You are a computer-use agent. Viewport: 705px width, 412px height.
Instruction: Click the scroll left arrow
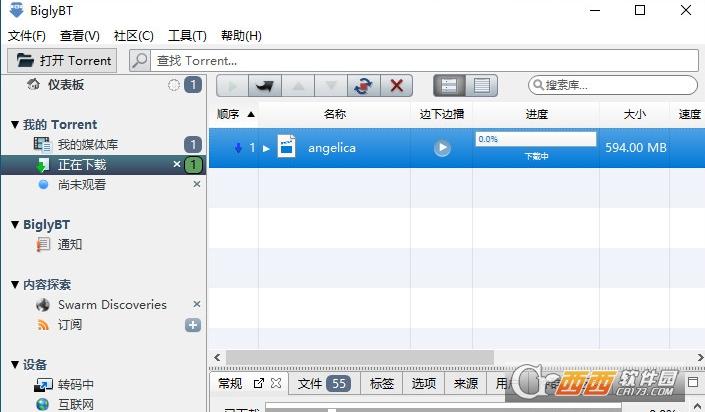[x=217, y=357]
